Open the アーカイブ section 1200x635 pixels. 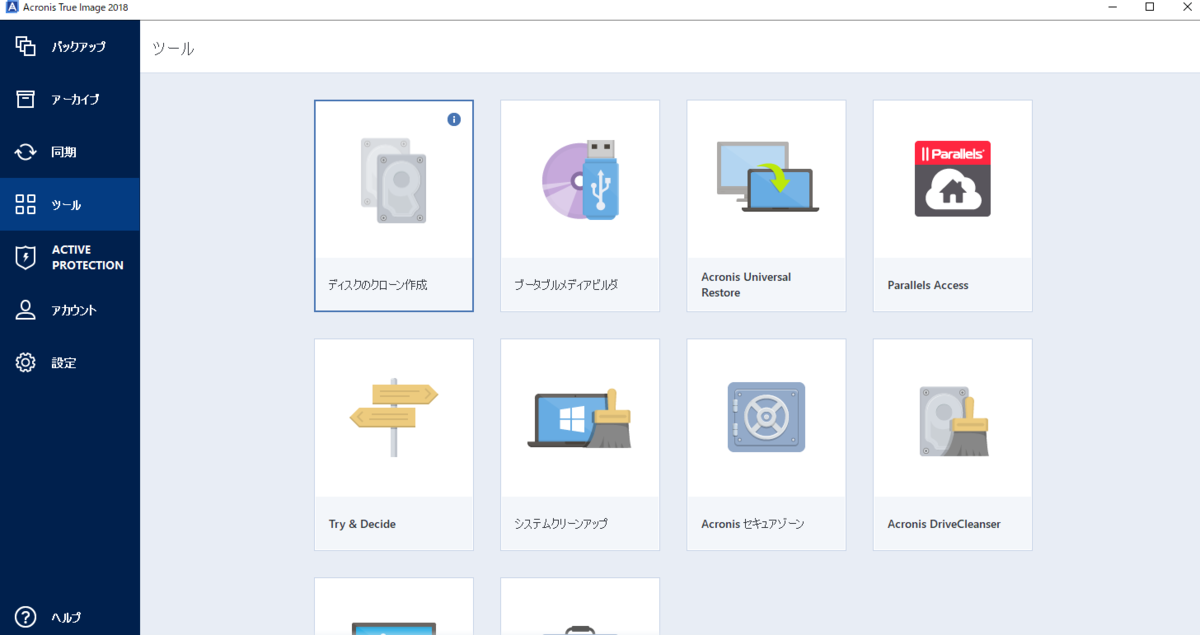(x=75, y=100)
